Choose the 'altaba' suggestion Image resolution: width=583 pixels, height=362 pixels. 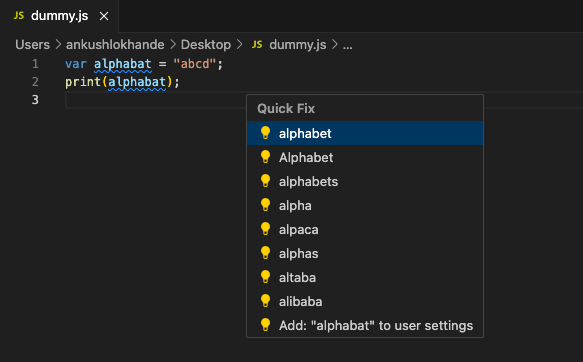point(365,277)
